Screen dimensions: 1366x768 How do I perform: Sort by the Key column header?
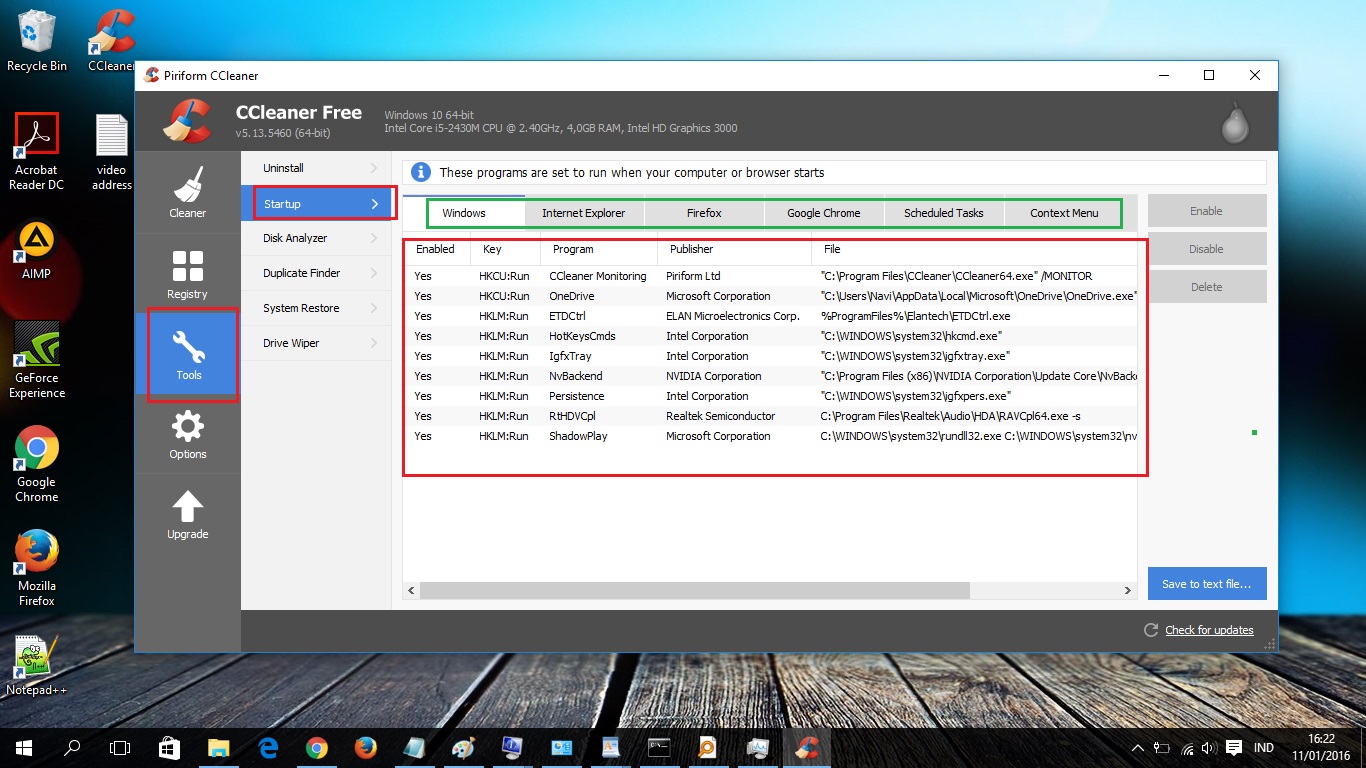point(506,249)
